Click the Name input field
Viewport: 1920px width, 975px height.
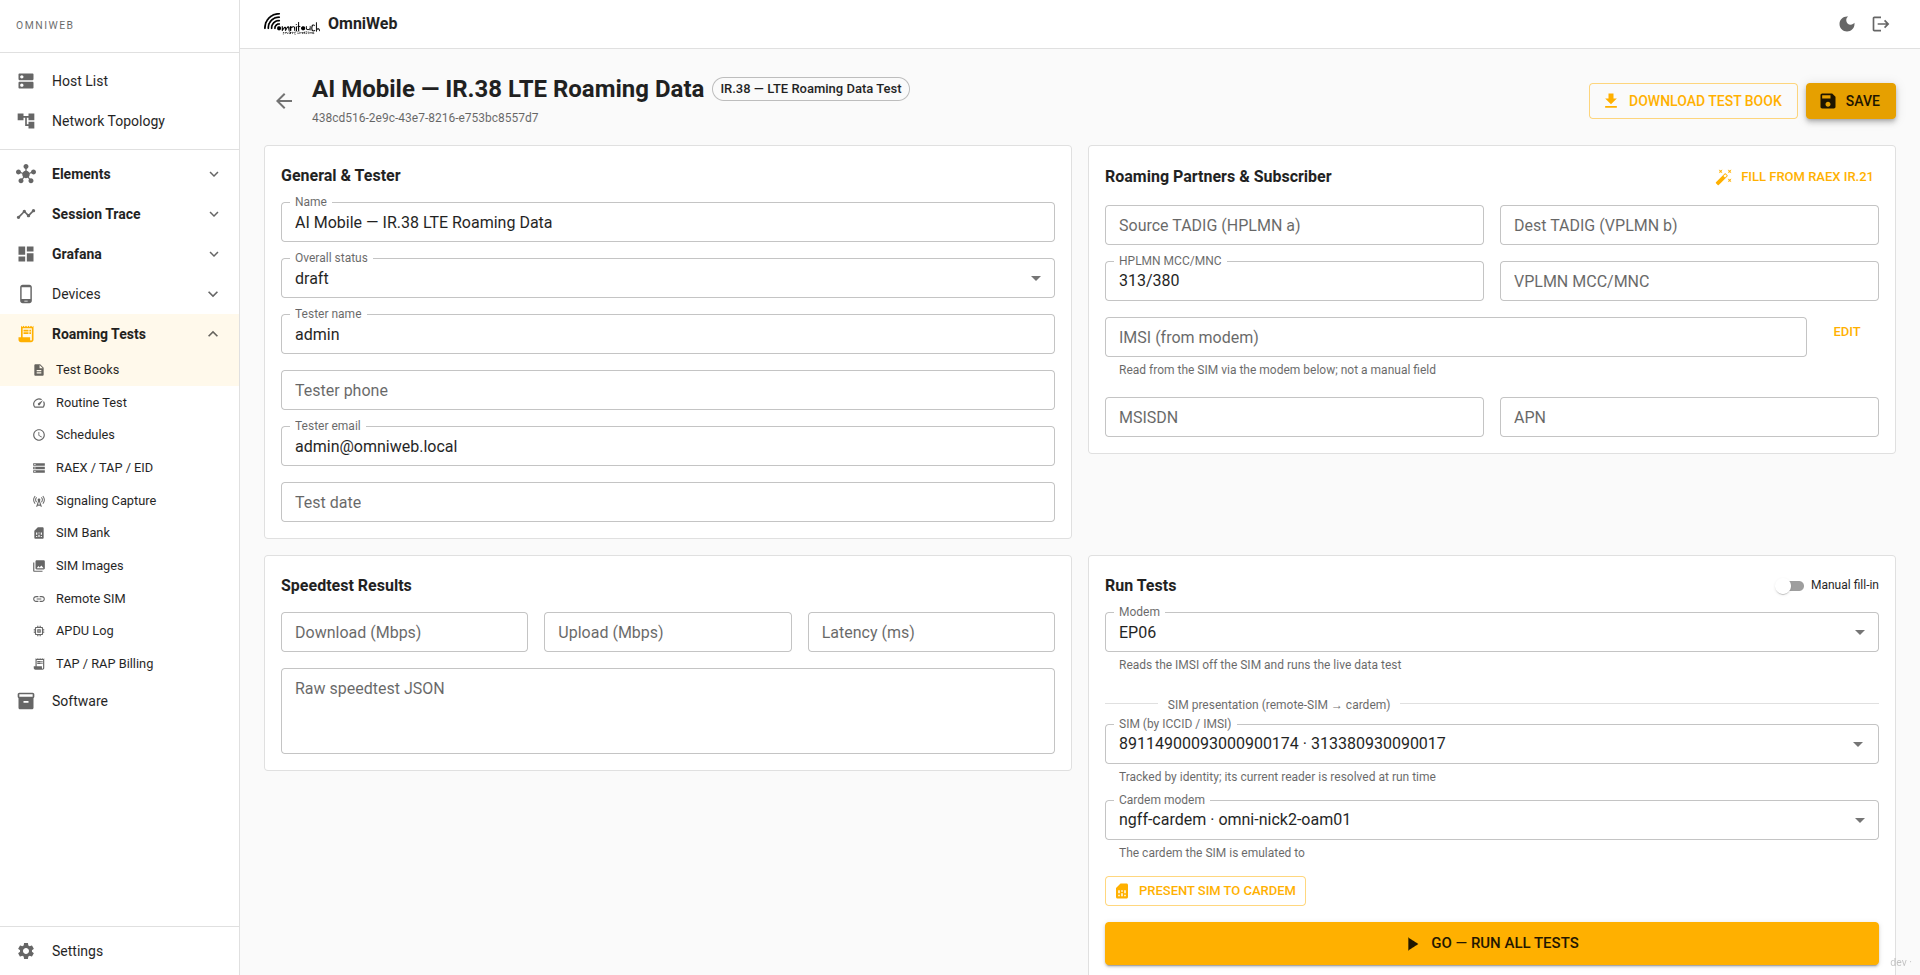point(668,222)
